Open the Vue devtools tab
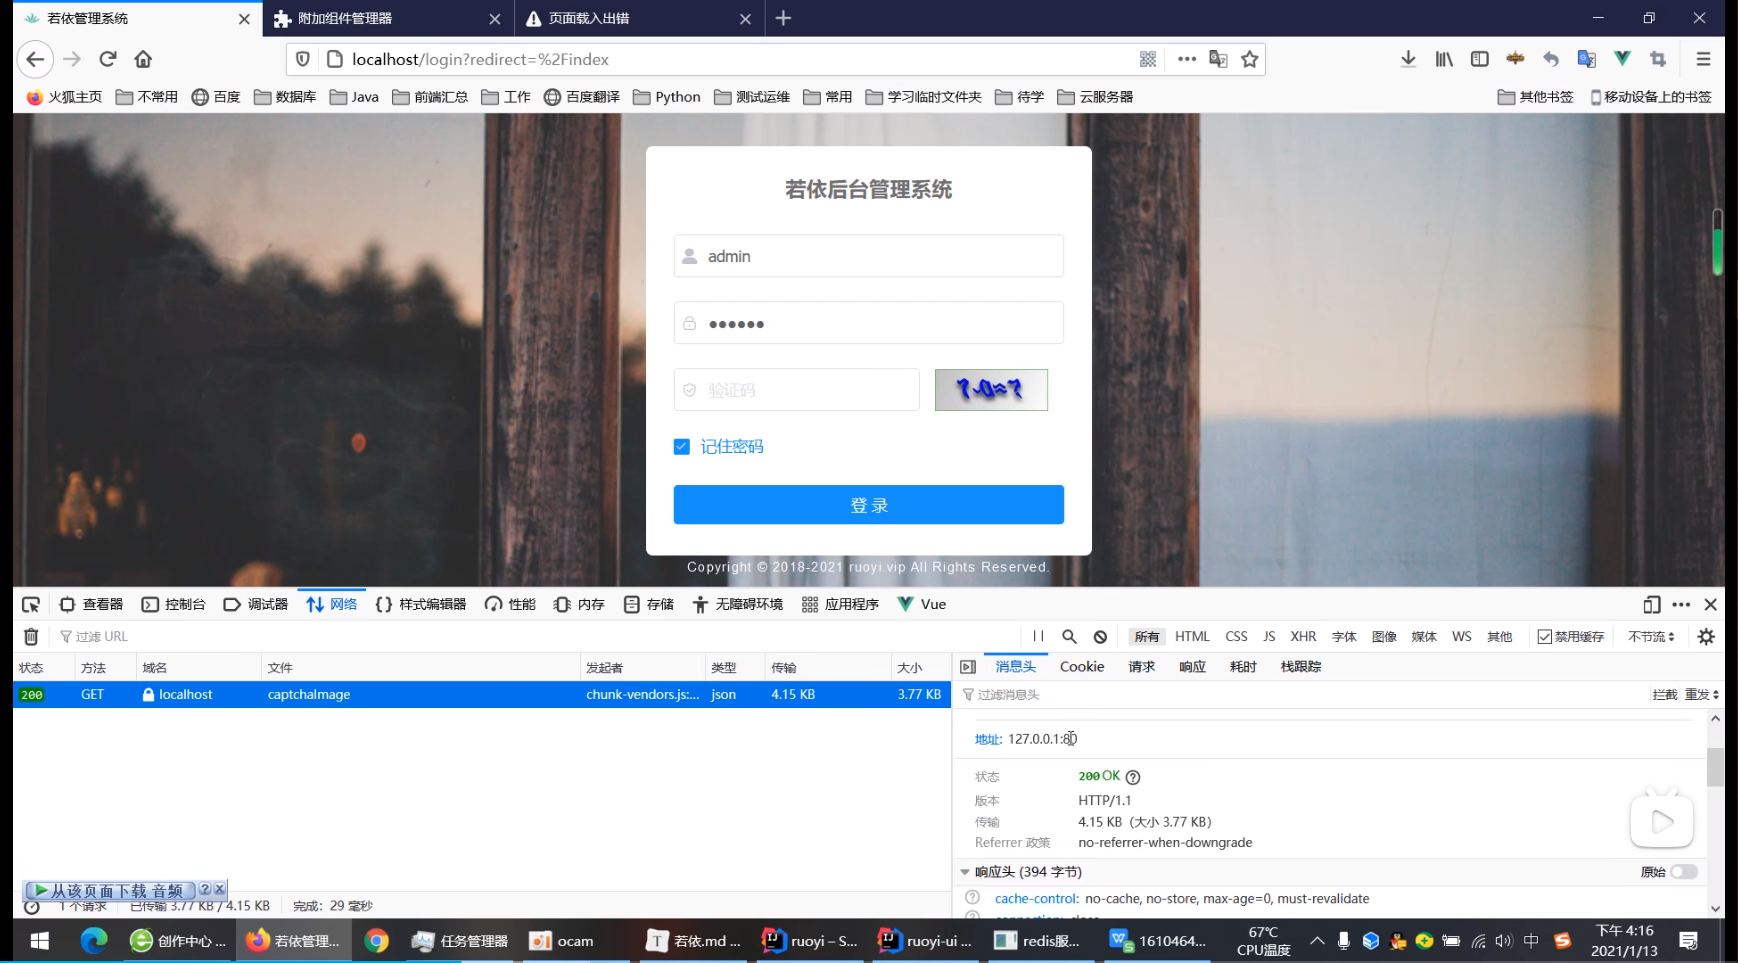This screenshot has height=963, width=1738. 922,604
